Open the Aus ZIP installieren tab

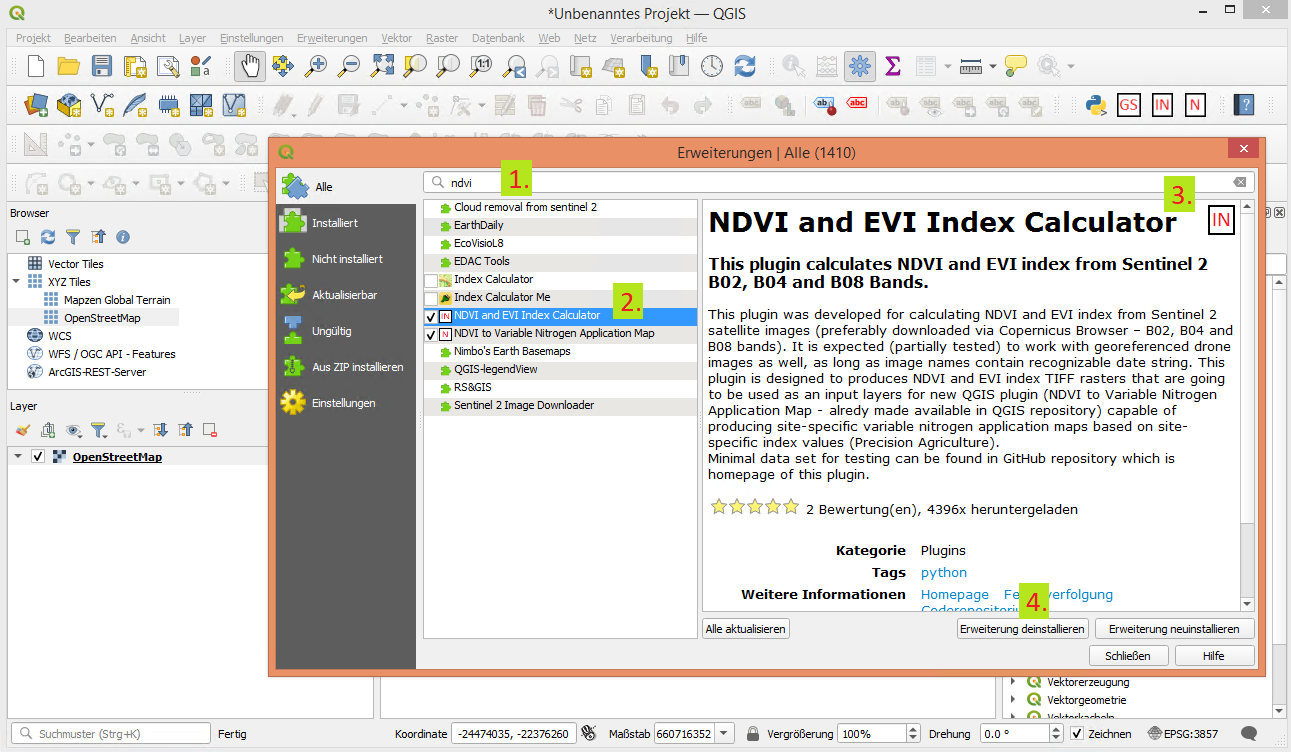pyautogui.click(x=346, y=367)
